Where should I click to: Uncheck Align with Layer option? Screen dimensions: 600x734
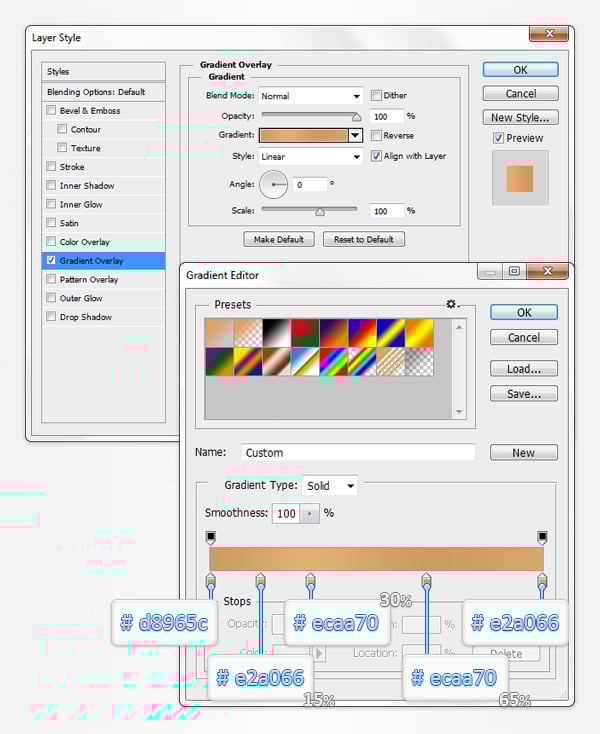[377, 156]
